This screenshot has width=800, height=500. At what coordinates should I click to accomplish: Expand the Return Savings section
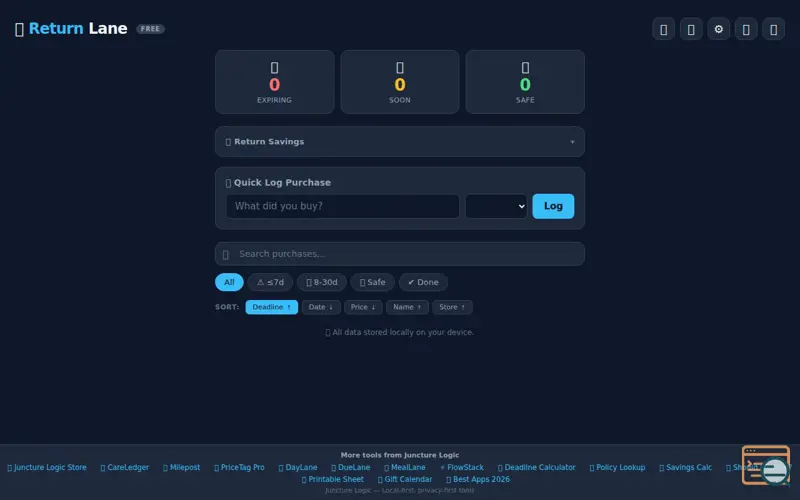pyautogui.click(x=399, y=142)
